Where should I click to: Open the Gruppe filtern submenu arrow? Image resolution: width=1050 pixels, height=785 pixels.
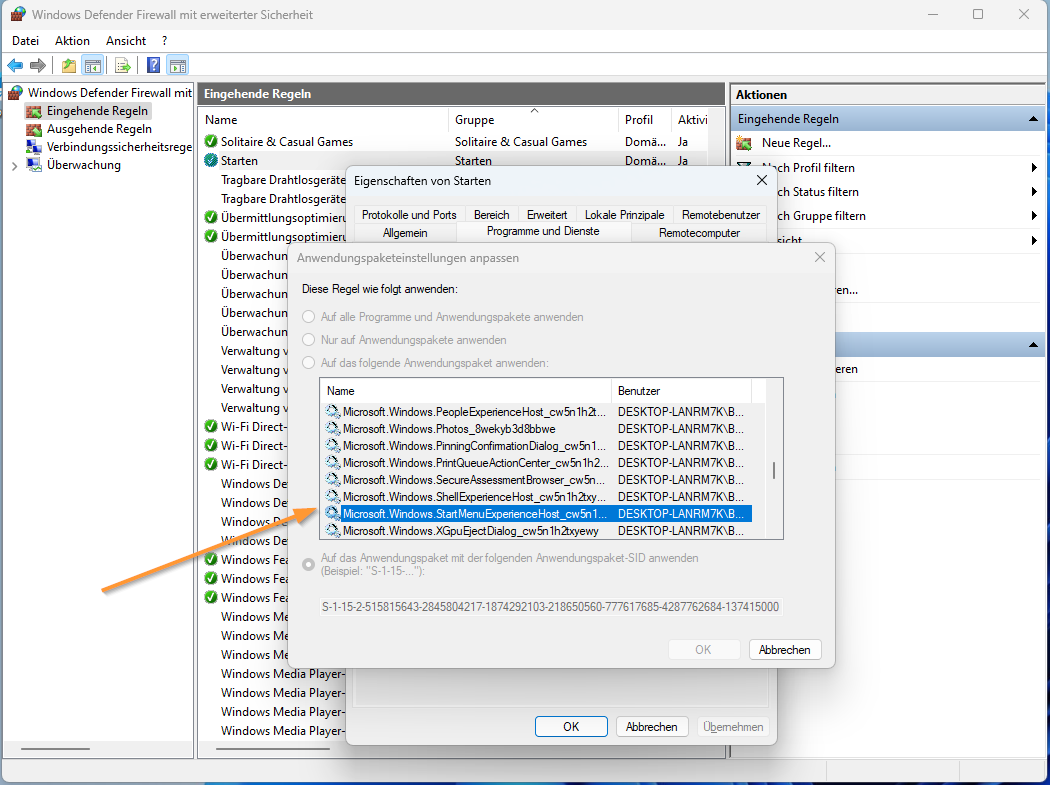click(x=1035, y=216)
